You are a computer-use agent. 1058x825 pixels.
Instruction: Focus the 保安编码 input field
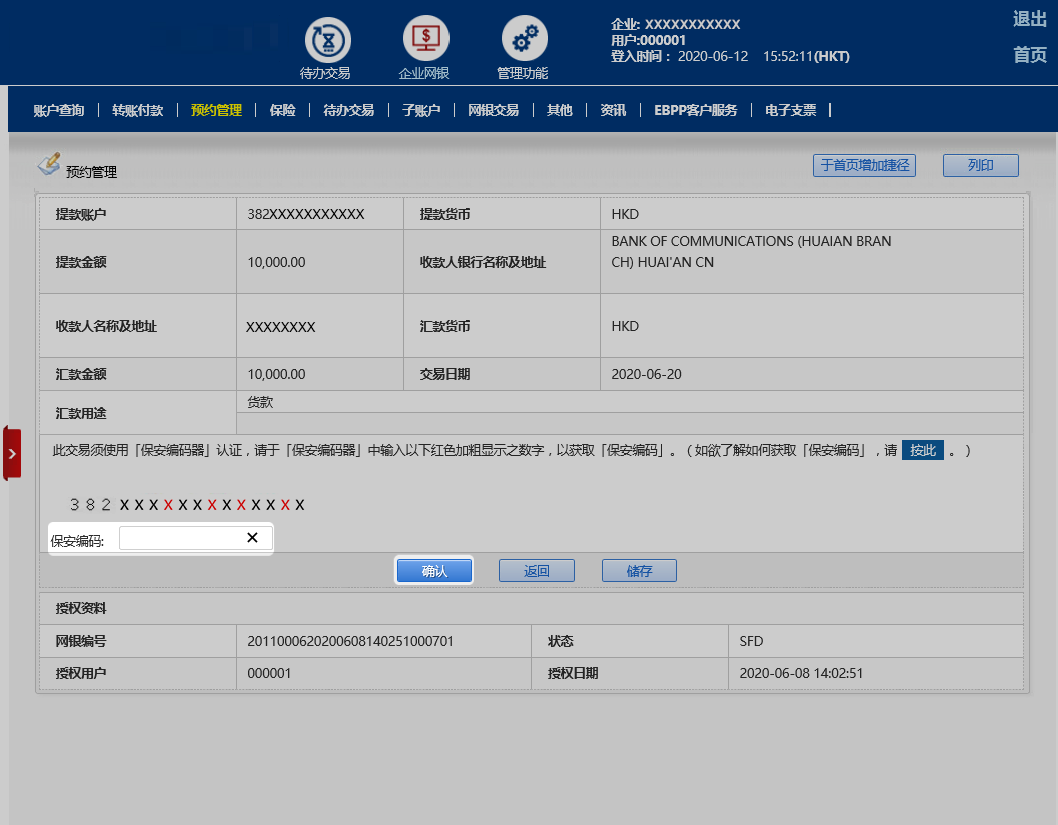(x=182, y=539)
